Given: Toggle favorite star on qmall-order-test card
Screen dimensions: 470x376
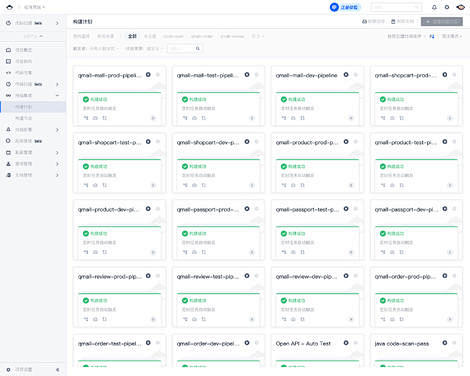Looking at the screenshot, I should coord(158,343).
